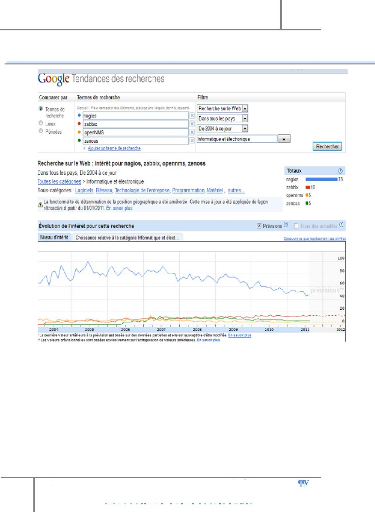The height and width of the screenshot is (512, 375).
Task: Click the Rechercher button
Action: pos(327,146)
